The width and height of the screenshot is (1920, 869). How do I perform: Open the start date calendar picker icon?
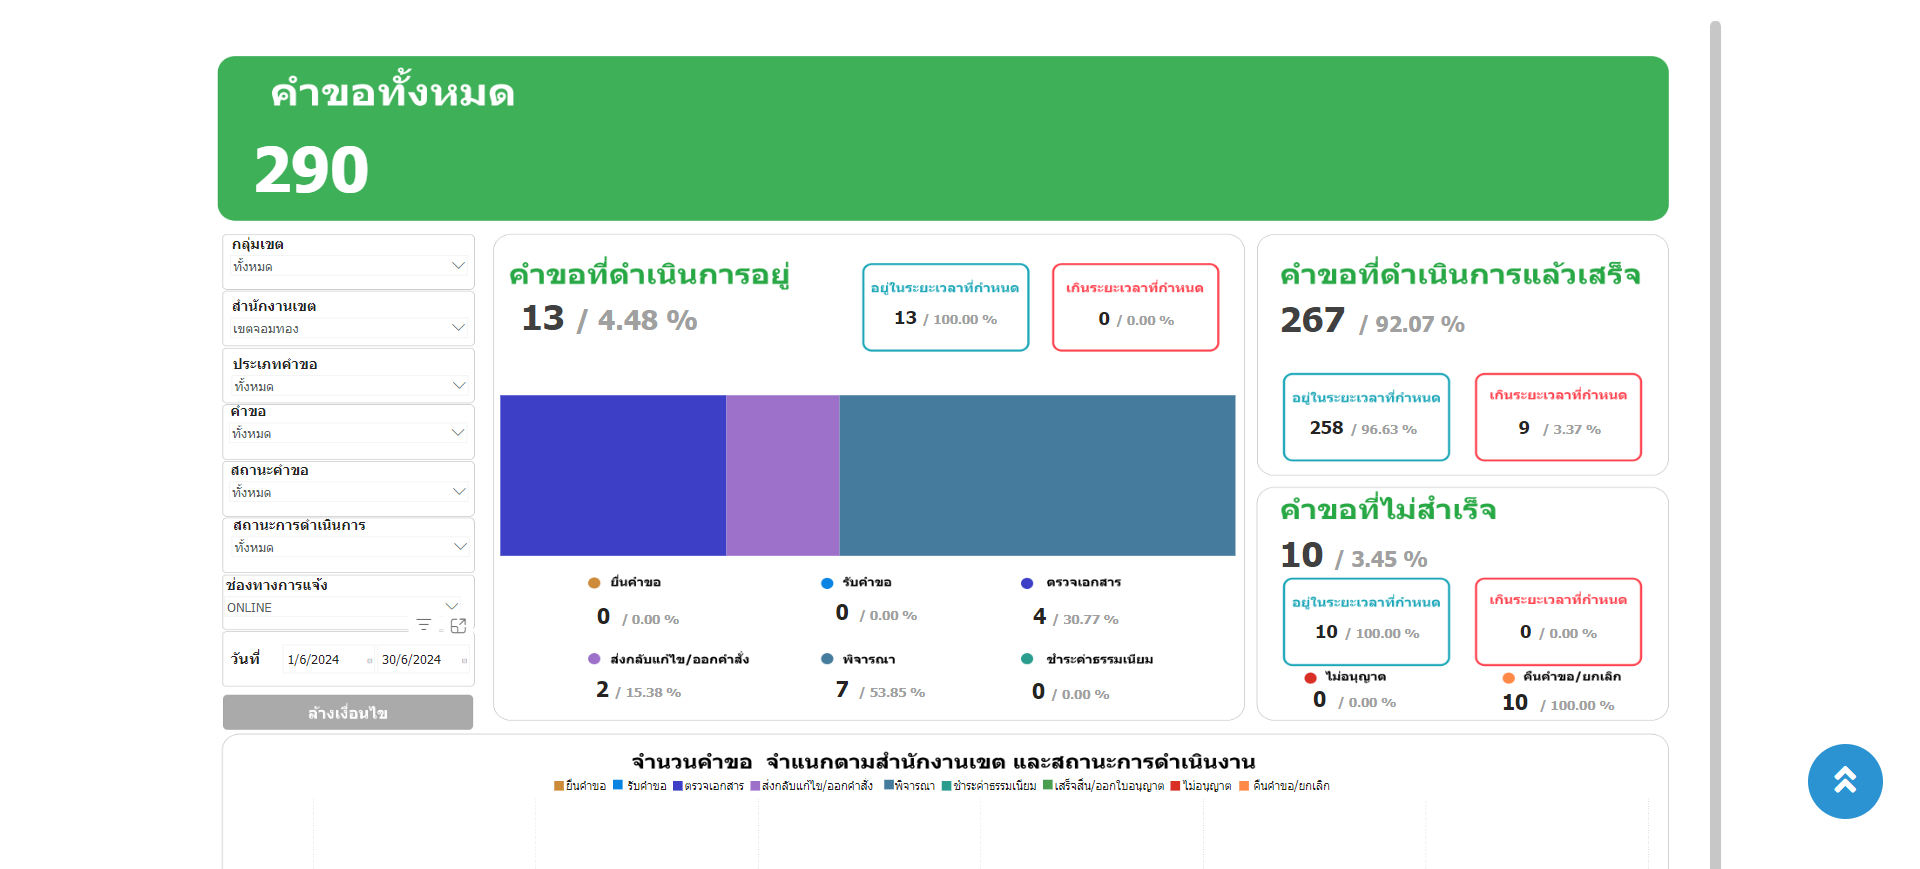pos(369,660)
